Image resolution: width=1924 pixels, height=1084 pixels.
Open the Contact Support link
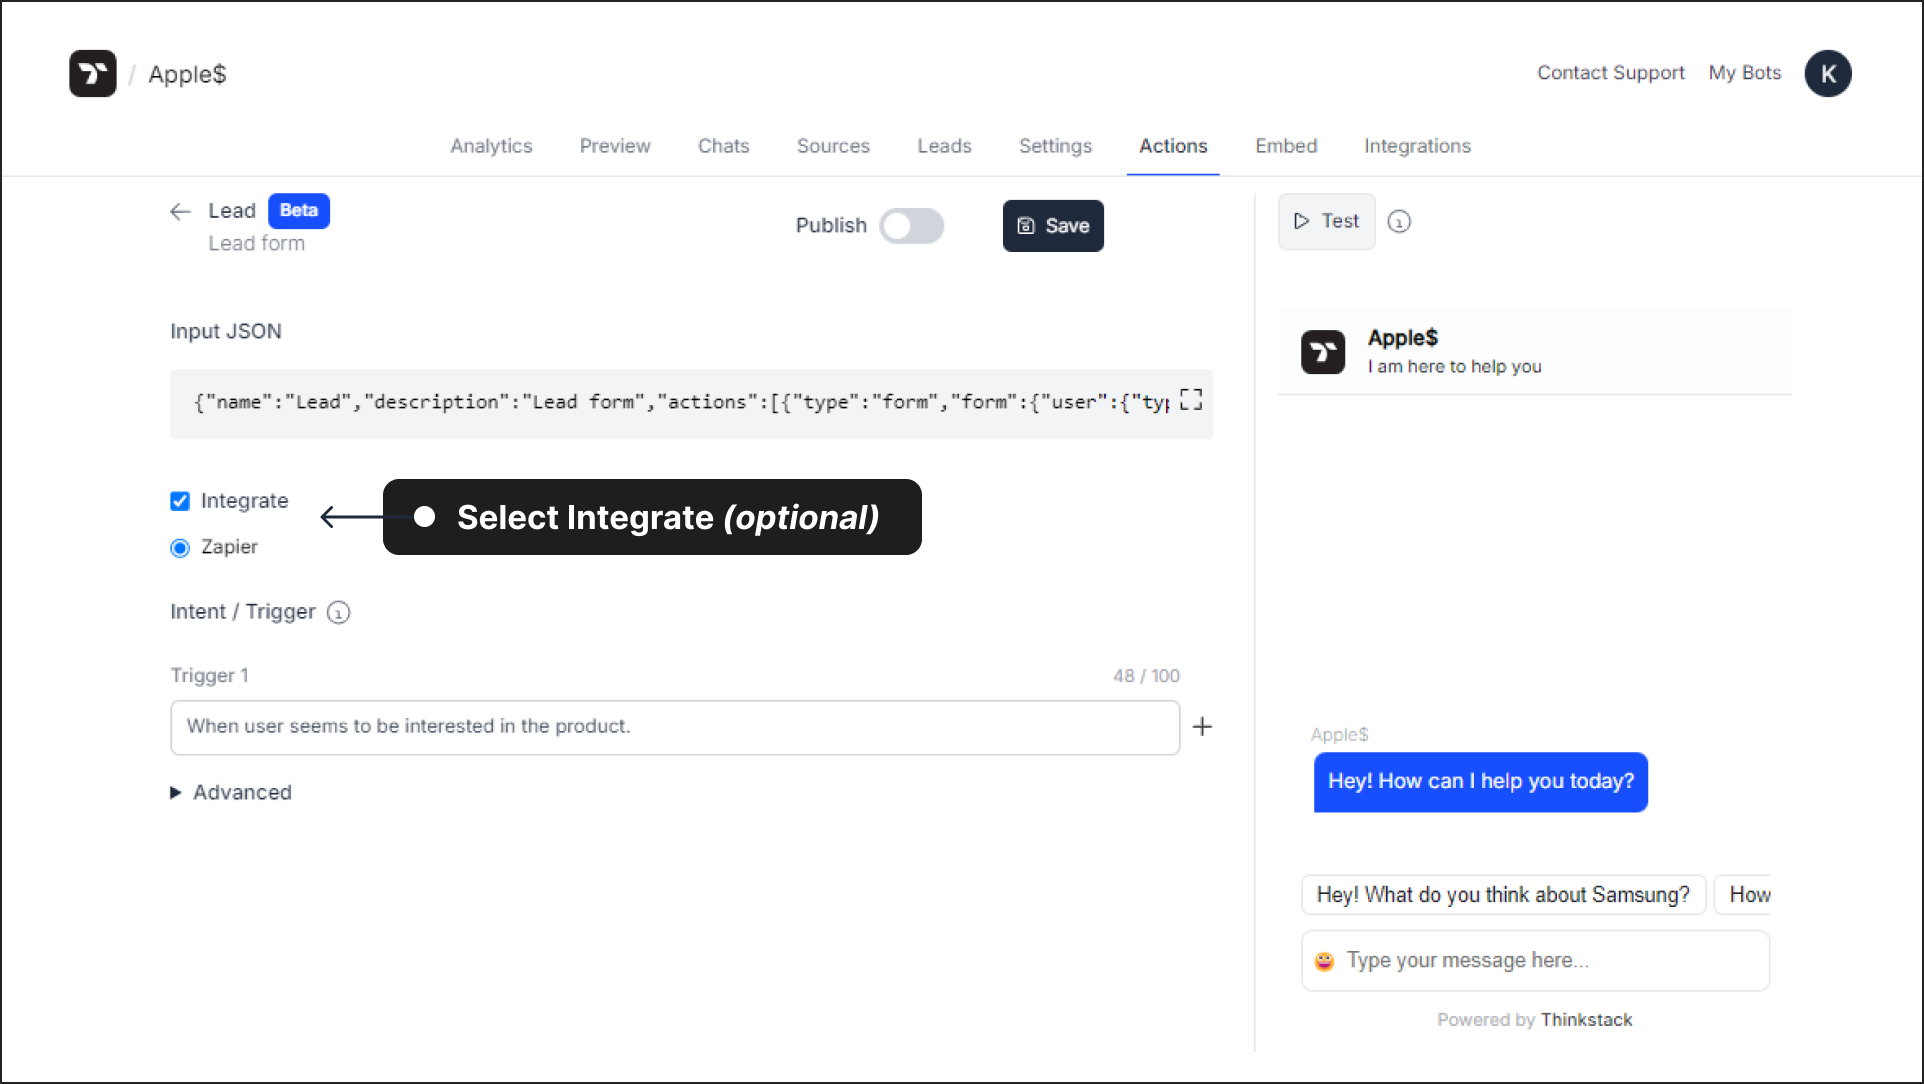click(x=1610, y=73)
